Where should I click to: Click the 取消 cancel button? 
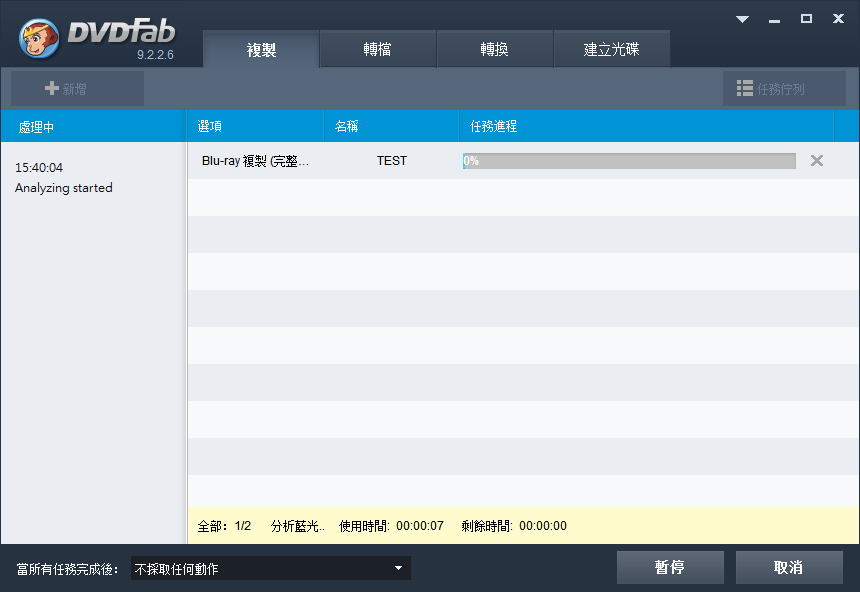click(789, 568)
